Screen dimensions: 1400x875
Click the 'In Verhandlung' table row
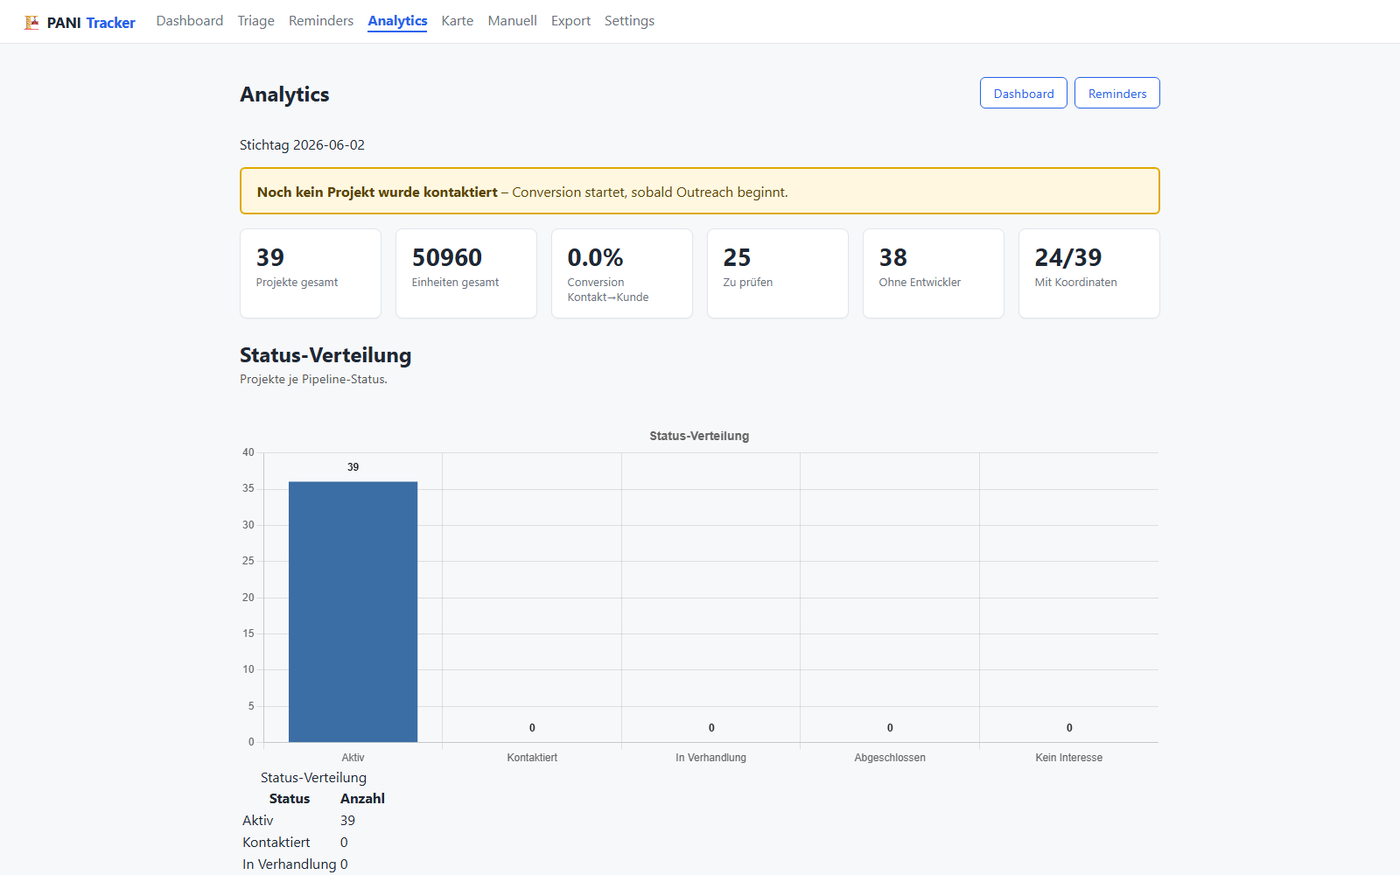click(x=313, y=865)
